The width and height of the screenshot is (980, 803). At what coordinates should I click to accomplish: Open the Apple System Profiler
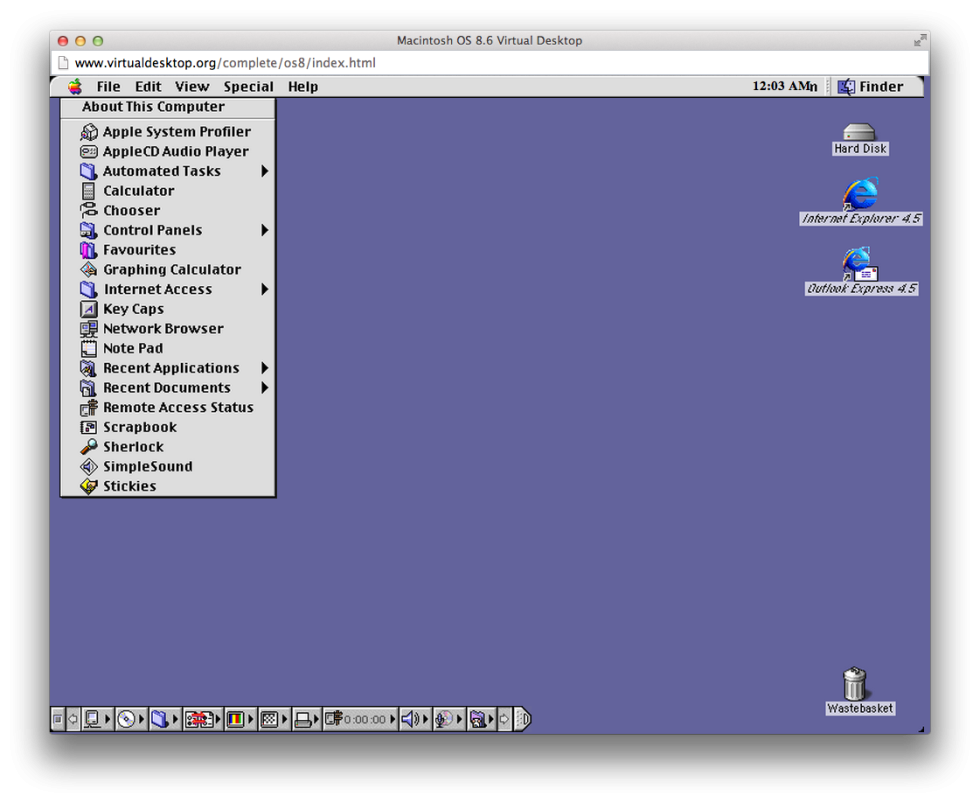(x=176, y=131)
